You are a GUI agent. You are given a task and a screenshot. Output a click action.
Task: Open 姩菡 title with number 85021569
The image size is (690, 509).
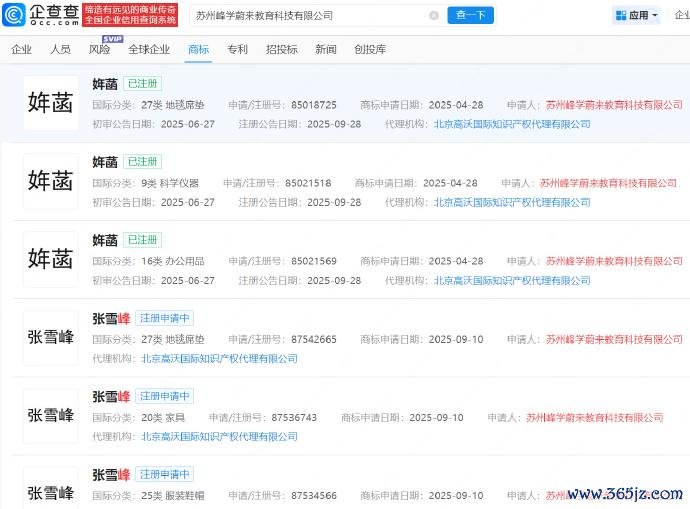[x=105, y=240]
